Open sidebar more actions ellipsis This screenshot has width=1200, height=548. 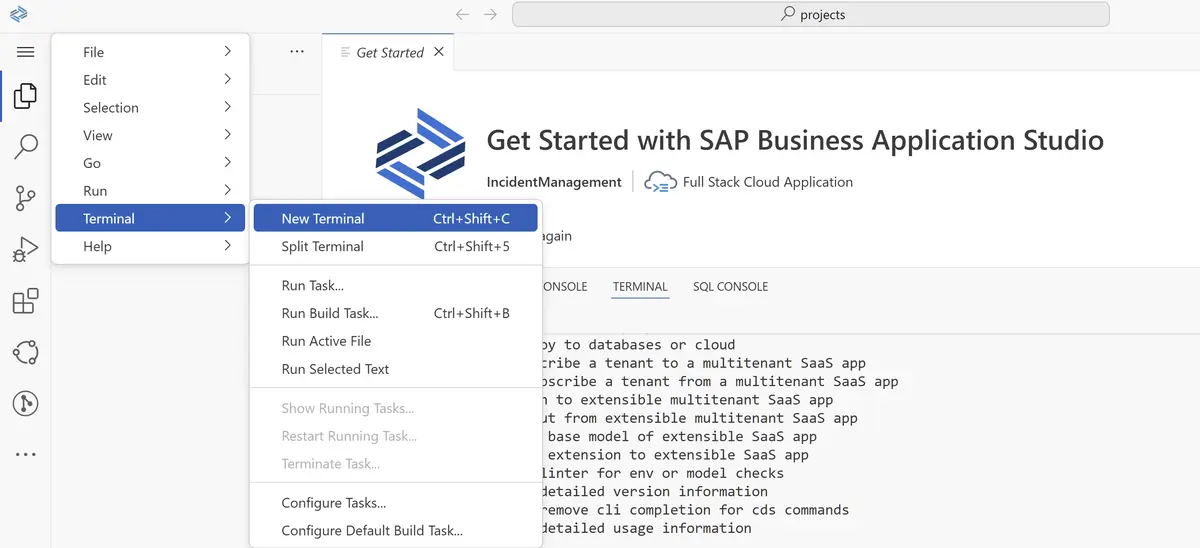coord(297,52)
